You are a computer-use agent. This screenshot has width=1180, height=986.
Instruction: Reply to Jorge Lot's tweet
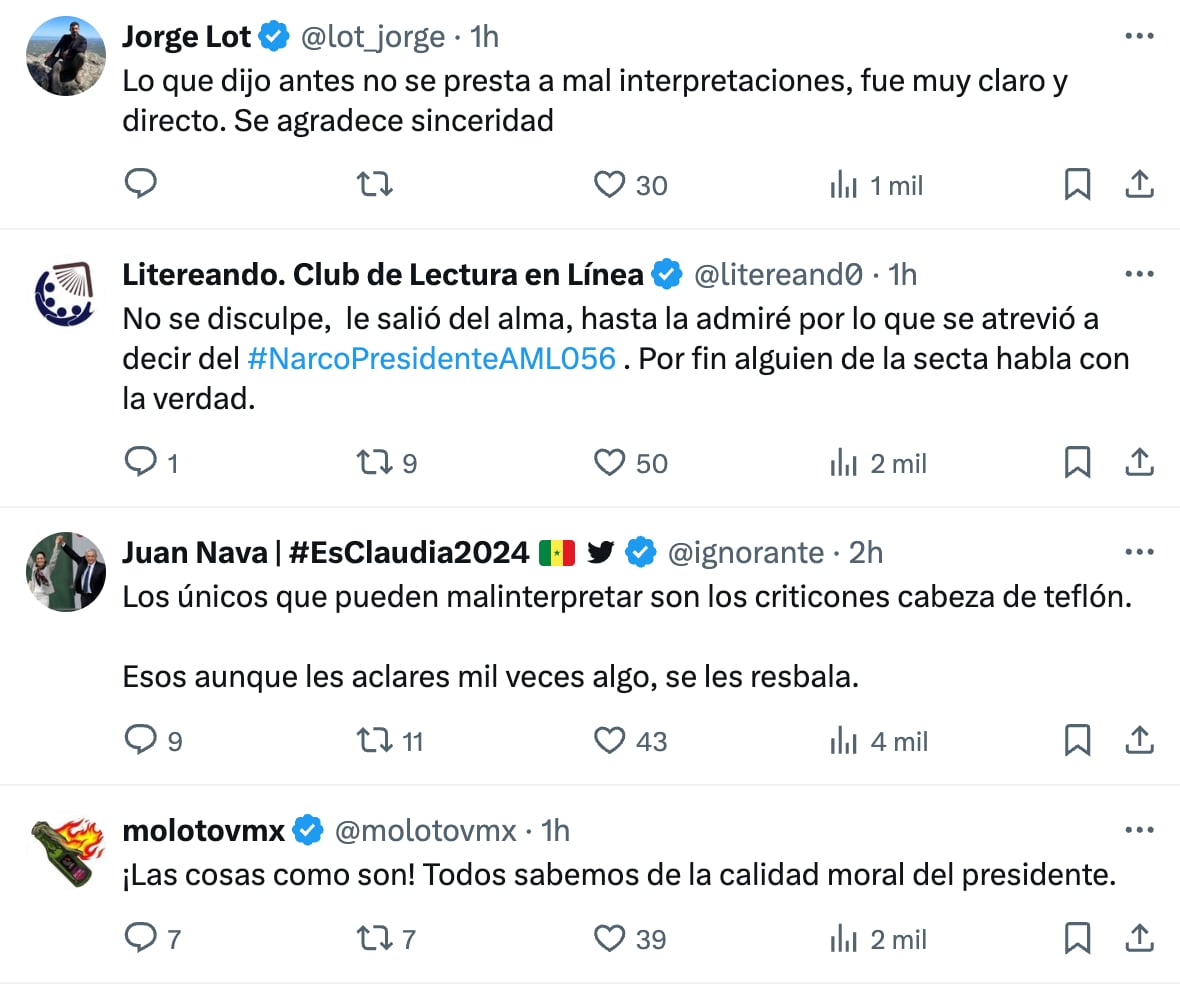coord(140,184)
